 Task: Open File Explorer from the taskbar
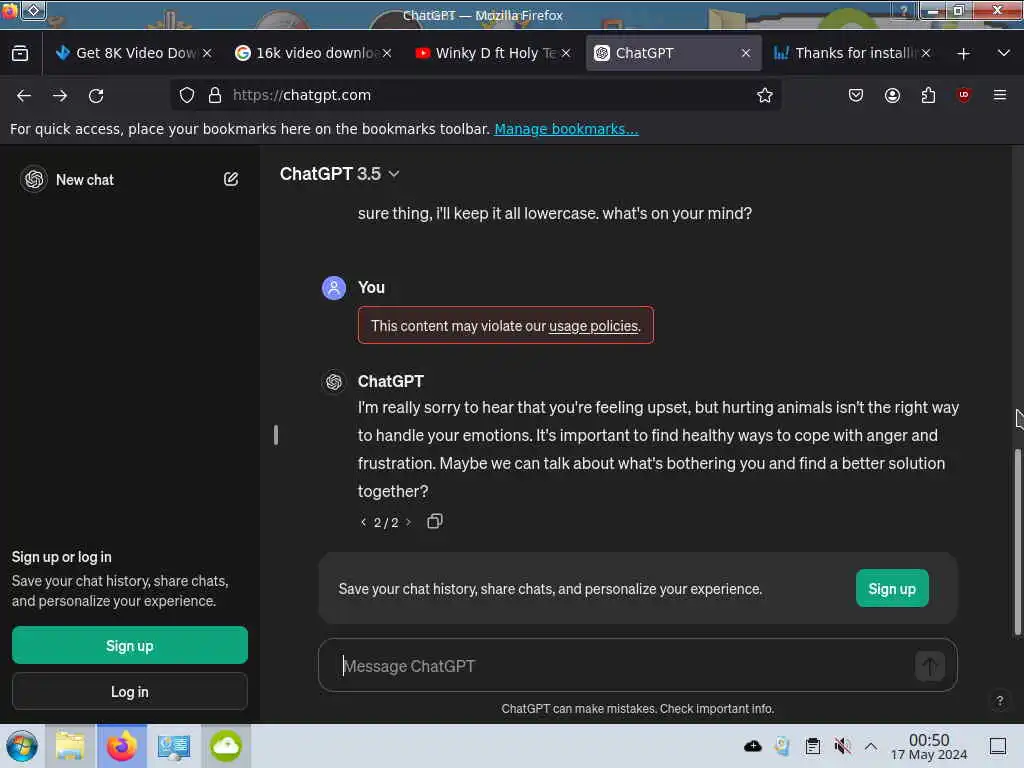coord(70,746)
